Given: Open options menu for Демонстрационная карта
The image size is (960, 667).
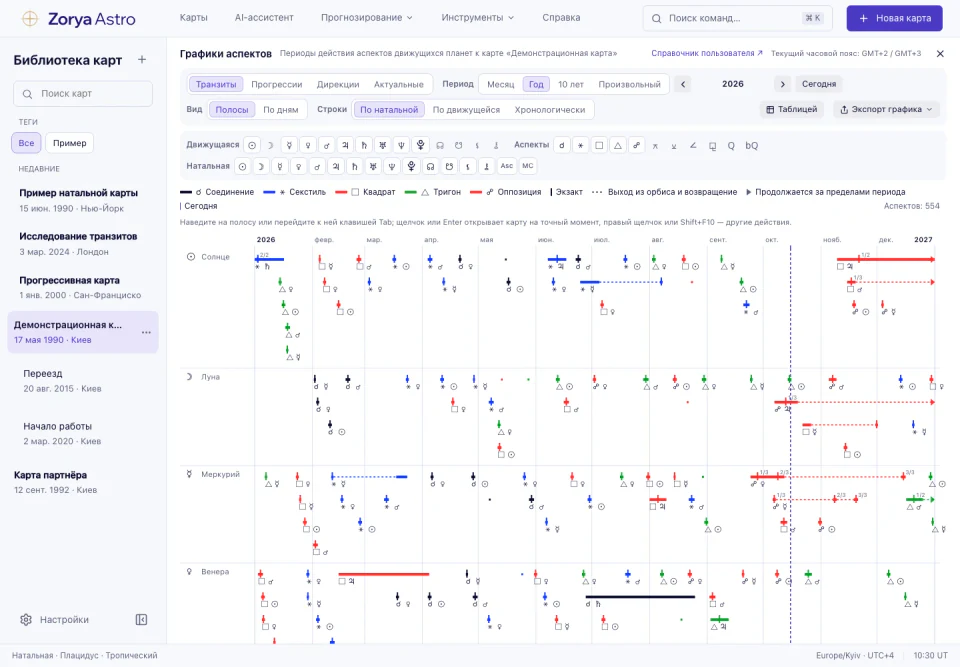Looking at the screenshot, I should point(146,332).
